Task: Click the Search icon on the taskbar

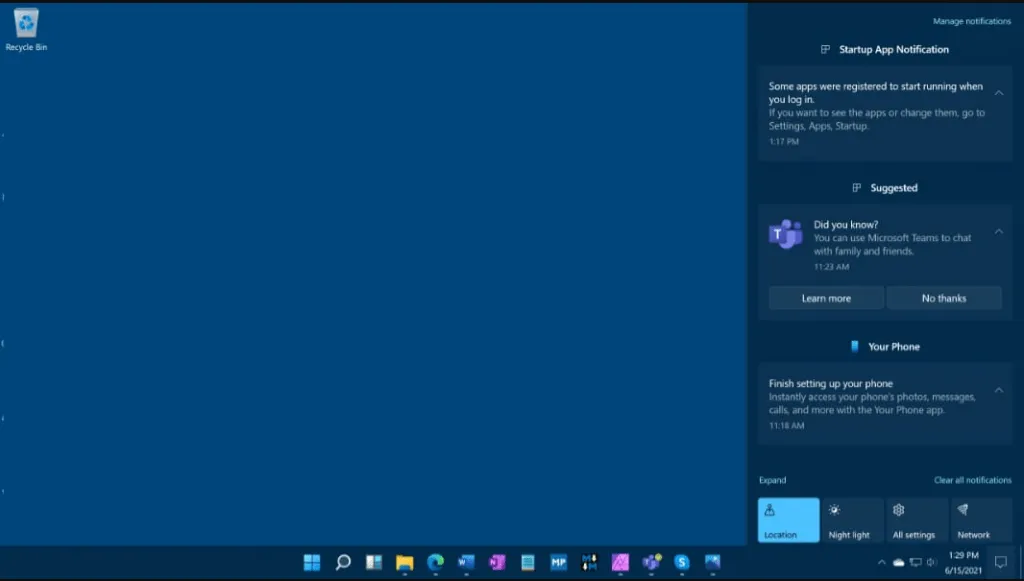Action: pyautogui.click(x=343, y=565)
